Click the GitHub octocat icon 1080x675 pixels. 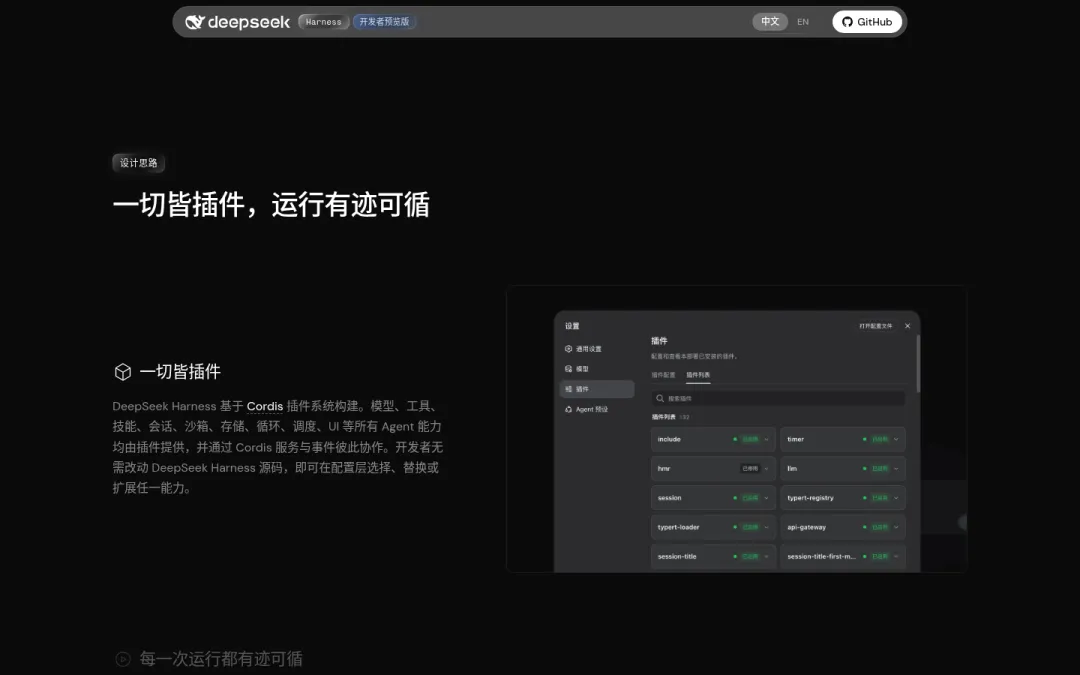(847, 22)
